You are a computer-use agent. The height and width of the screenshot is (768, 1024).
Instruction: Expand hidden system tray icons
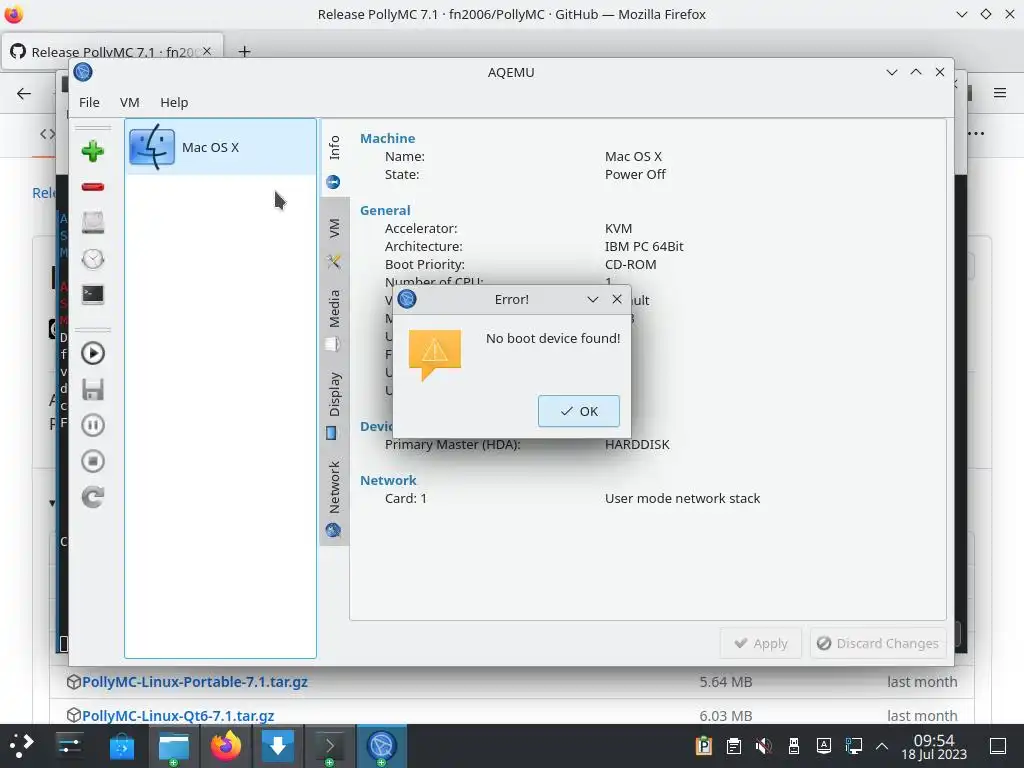click(x=882, y=746)
